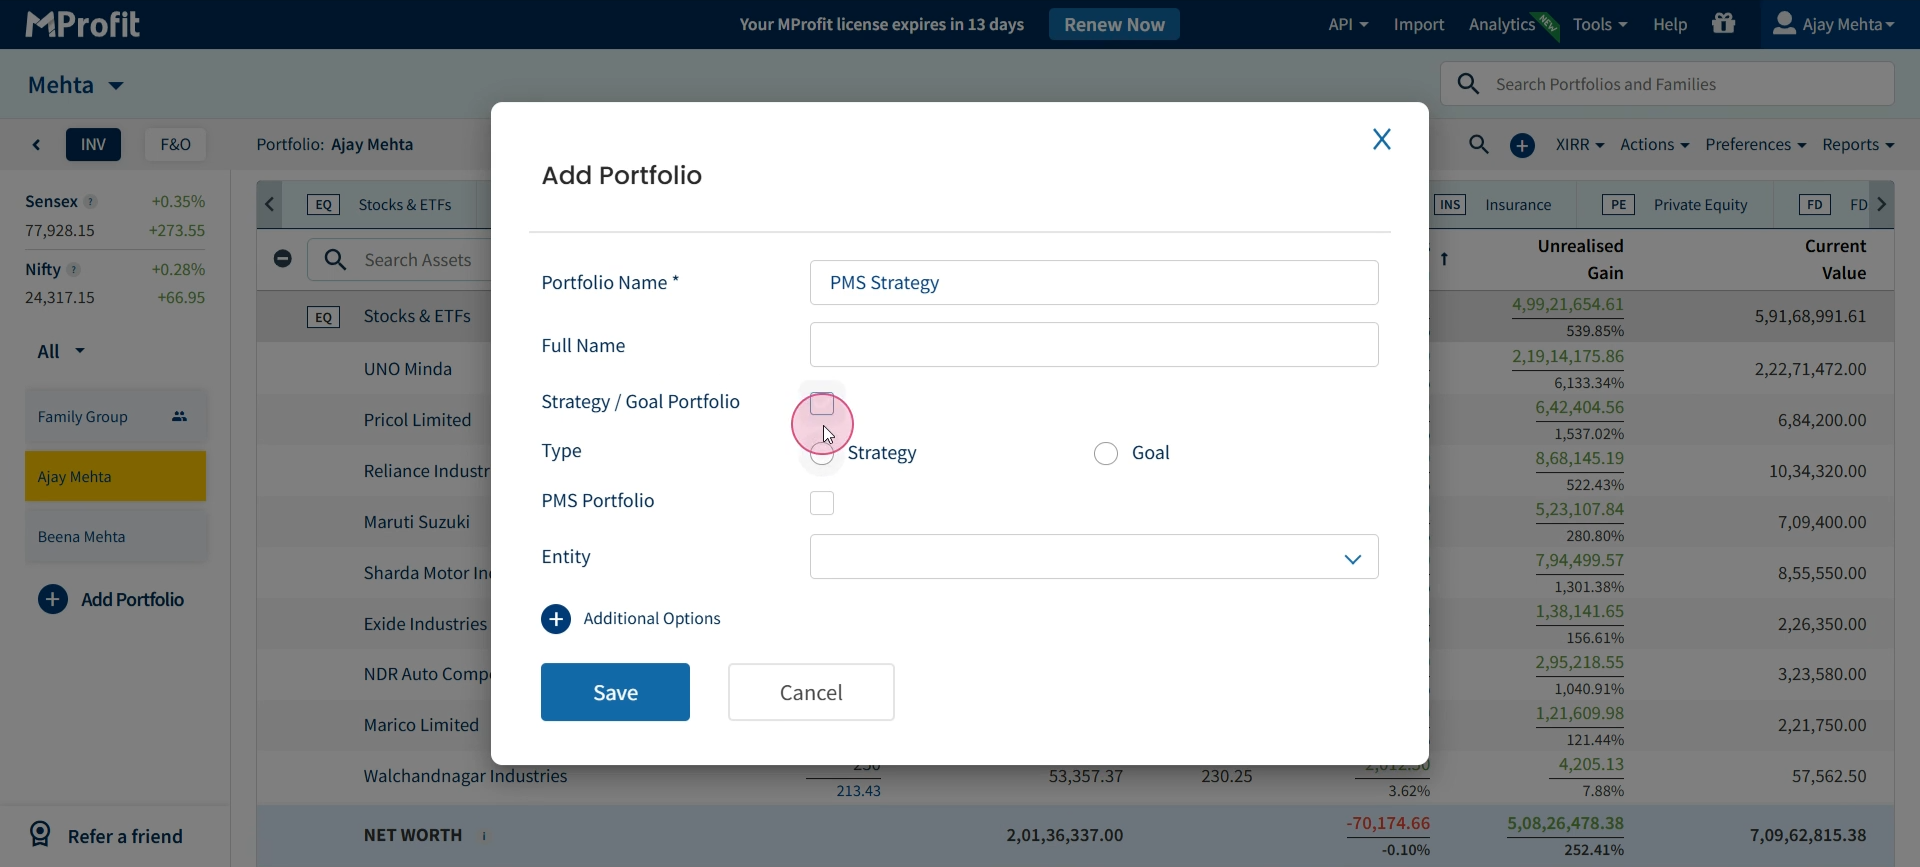
Task: Click the Additional Options plus icon
Action: [x=556, y=619]
